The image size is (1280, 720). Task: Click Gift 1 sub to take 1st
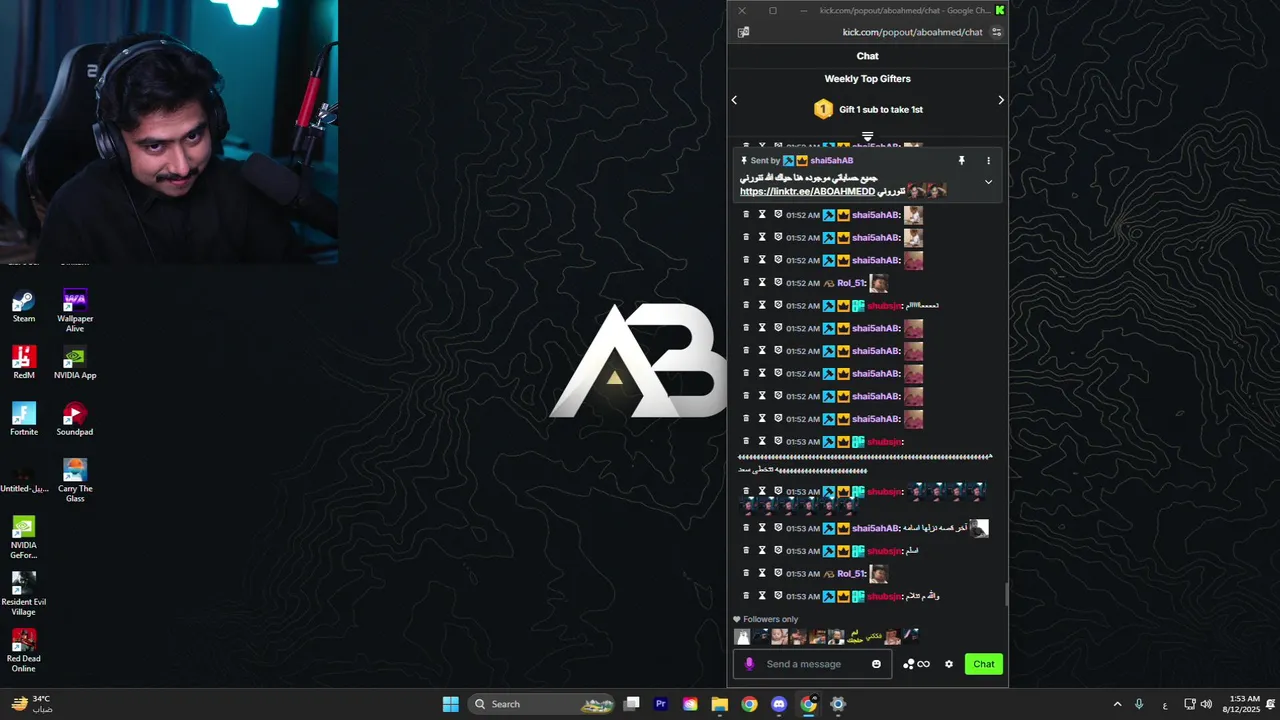(880, 110)
